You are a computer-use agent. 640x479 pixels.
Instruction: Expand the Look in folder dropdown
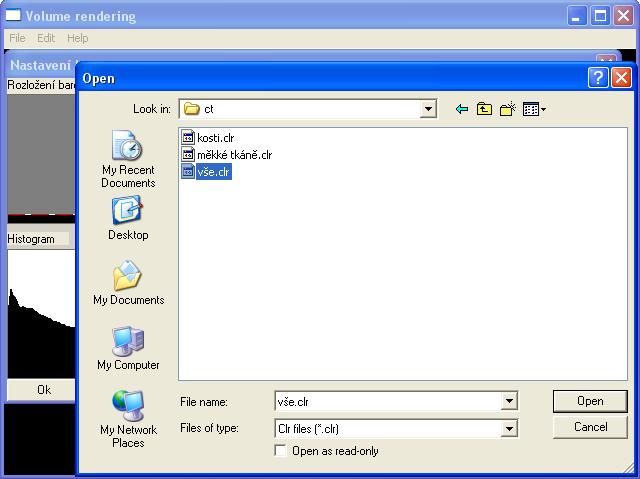point(428,109)
